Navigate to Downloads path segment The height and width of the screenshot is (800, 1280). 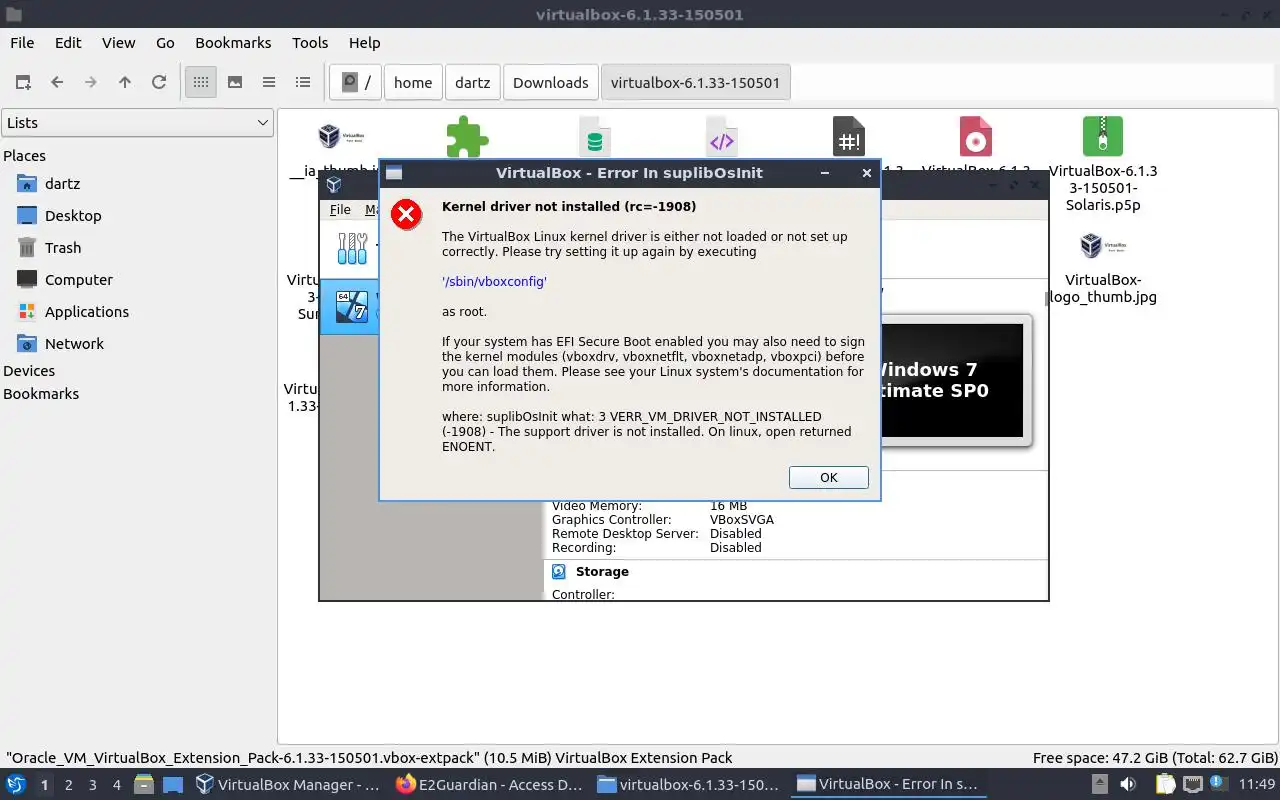coord(551,83)
